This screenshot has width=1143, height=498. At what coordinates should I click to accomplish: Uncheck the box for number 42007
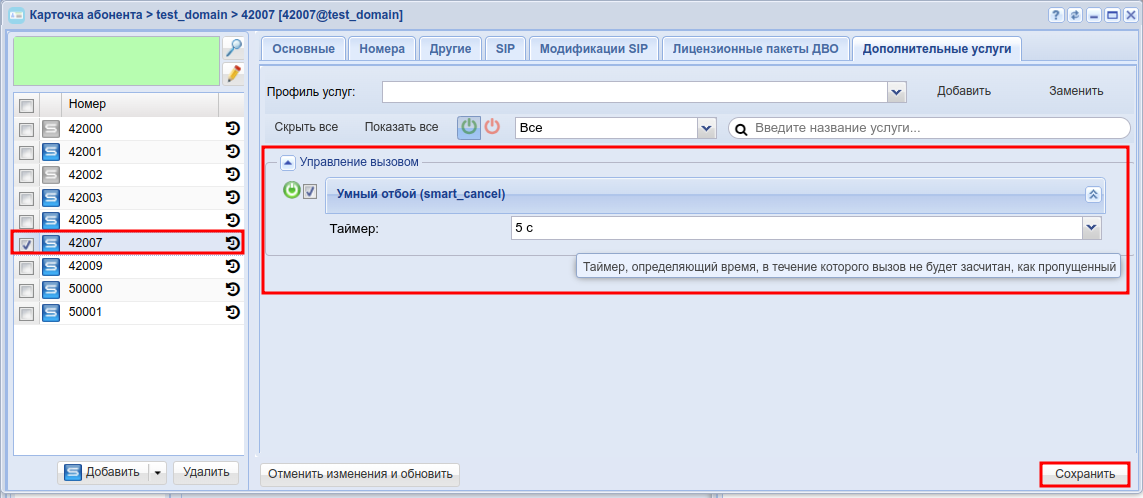(x=26, y=244)
